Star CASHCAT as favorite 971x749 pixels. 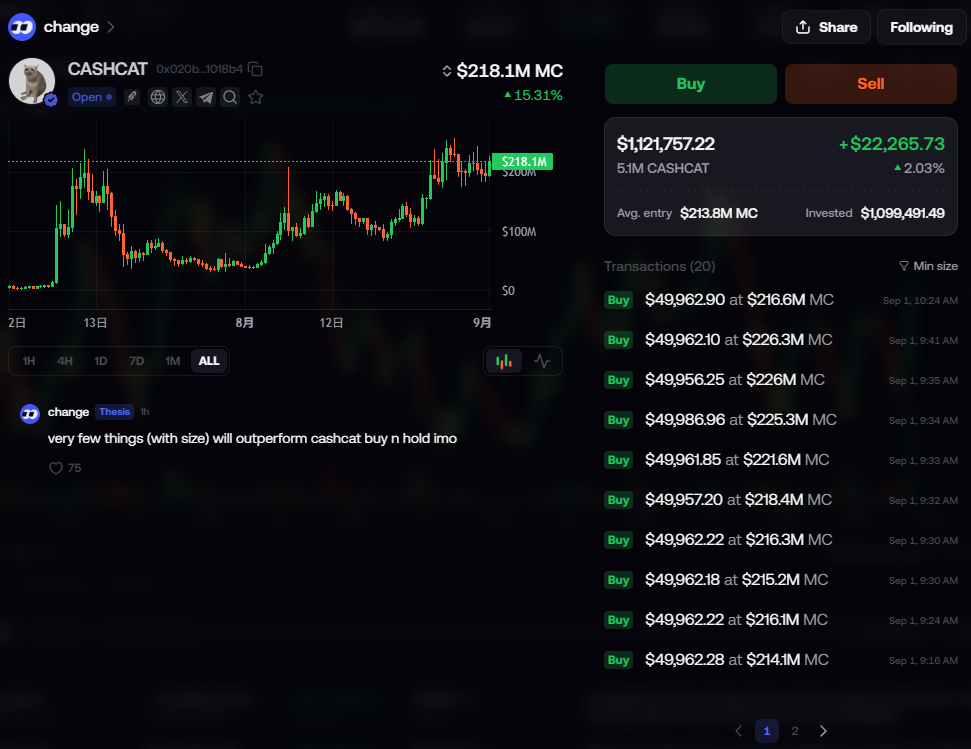pyautogui.click(x=255, y=97)
